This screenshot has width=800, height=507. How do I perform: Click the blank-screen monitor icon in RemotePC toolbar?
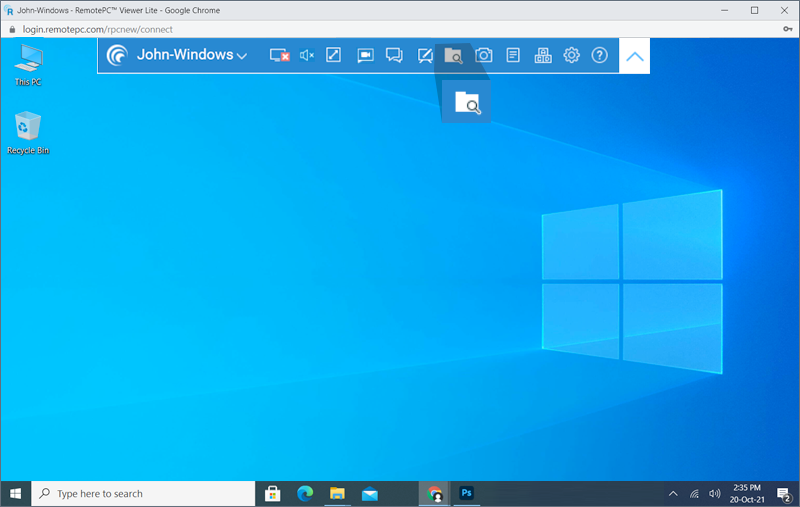click(279, 55)
